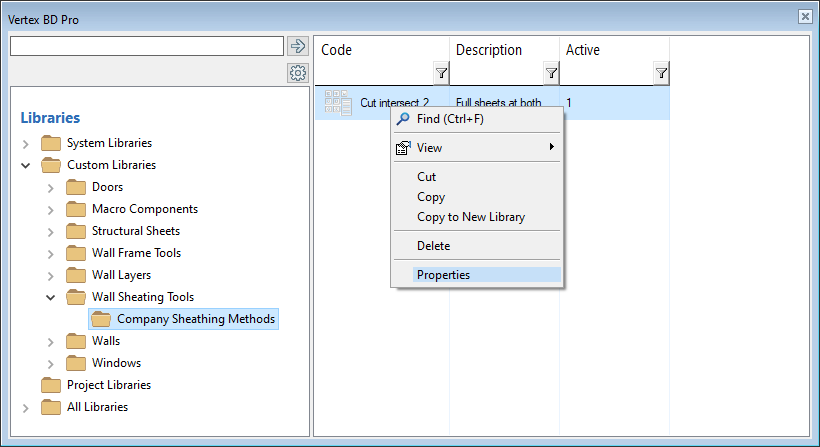This screenshot has width=820, height=447.
Task: Collapse the Wall Sheating Tools node
Action: click(x=51, y=297)
